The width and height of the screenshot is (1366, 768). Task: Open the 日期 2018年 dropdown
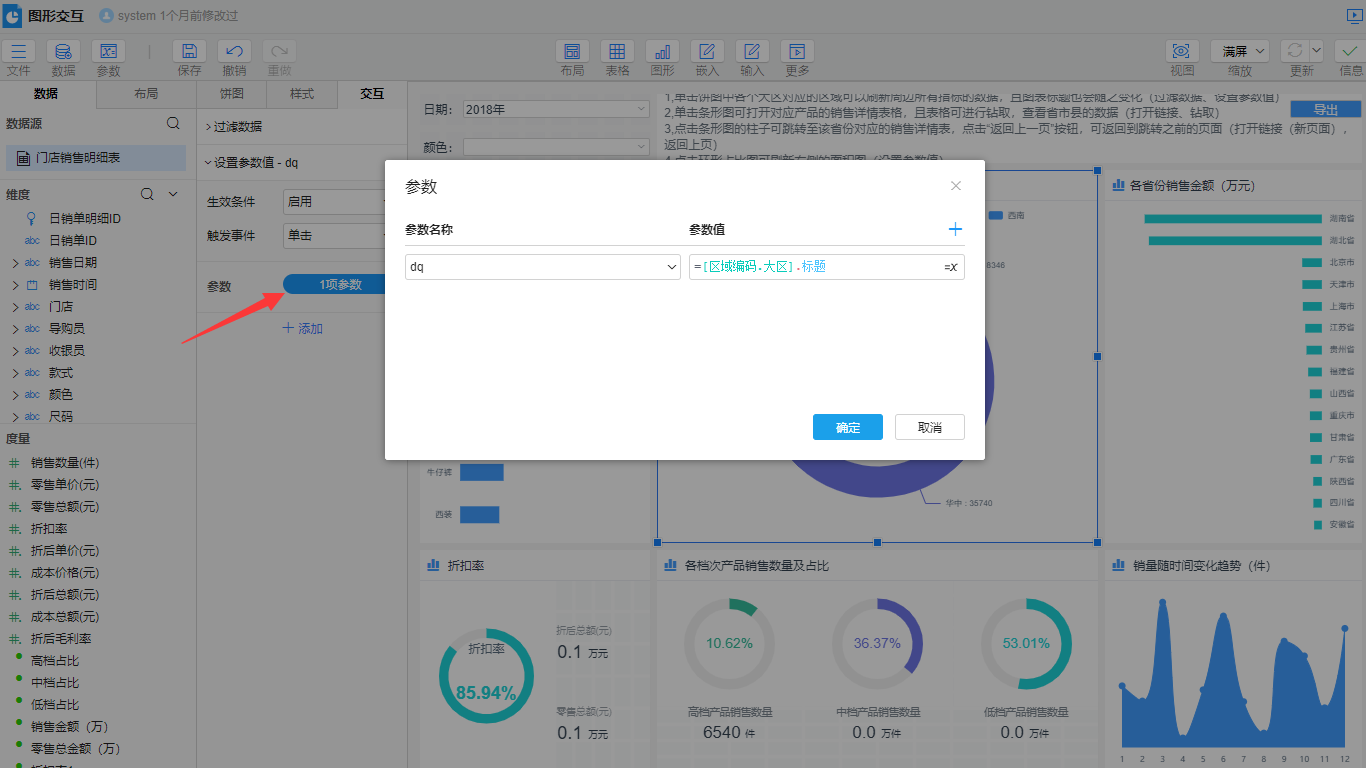click(x=556, y=109)
